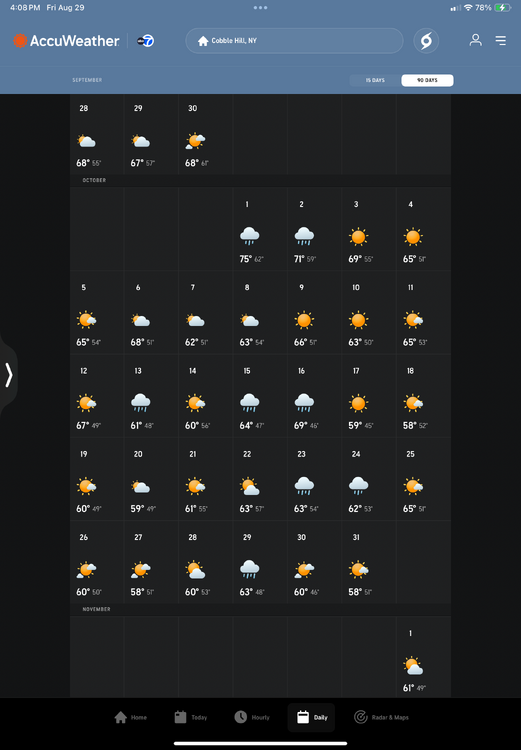Tap the October 9 sunny icon
521x750 pixels.
tap(304, 320)
